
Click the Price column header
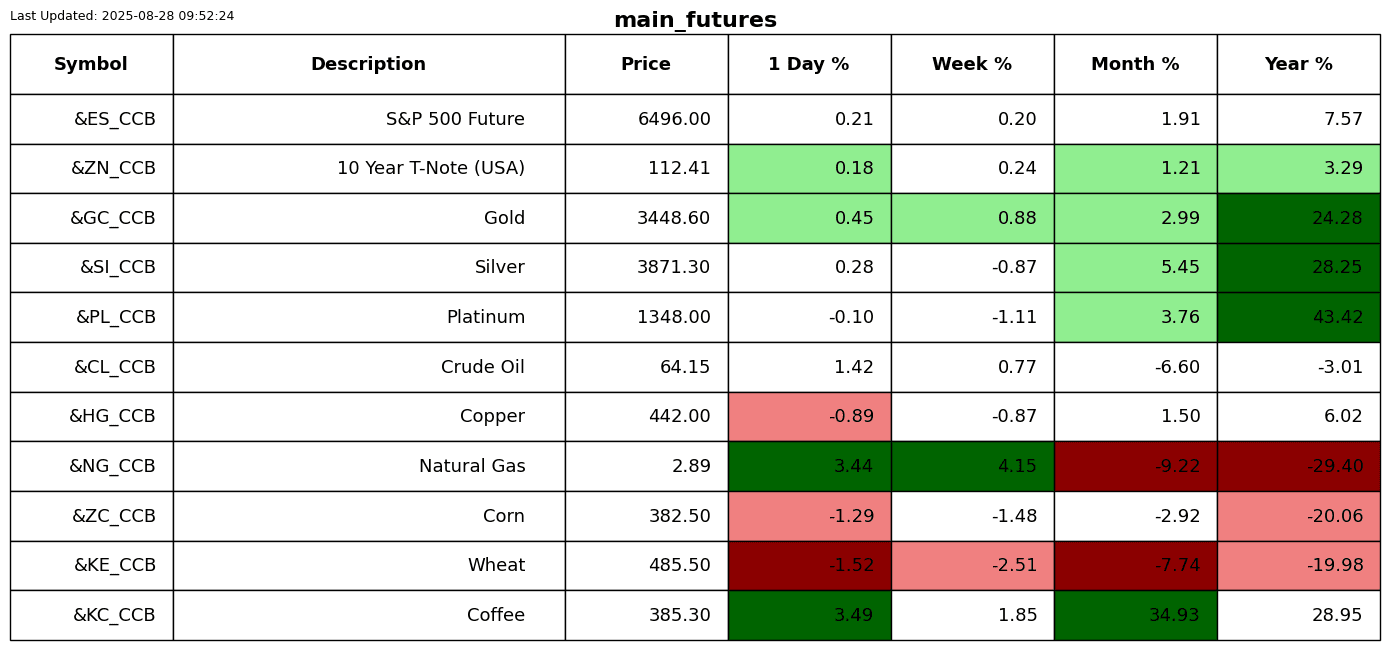pos(646,65)
